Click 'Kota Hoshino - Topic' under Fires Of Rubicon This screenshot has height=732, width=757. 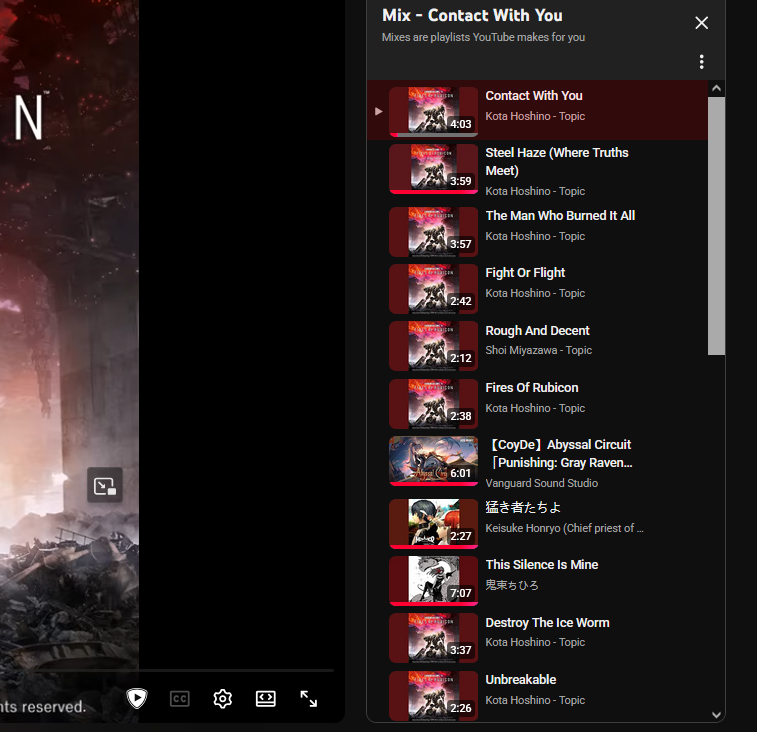click(535, 408)
